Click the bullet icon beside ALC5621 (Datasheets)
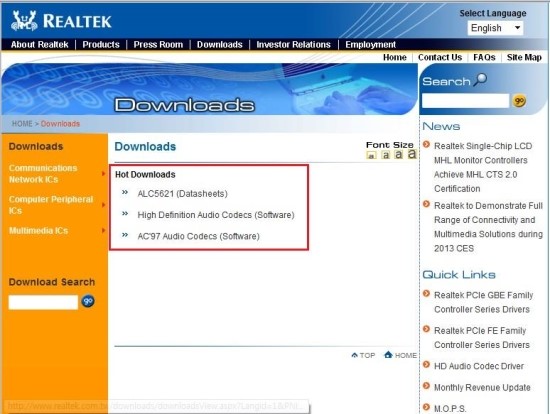 click(125, 192)
